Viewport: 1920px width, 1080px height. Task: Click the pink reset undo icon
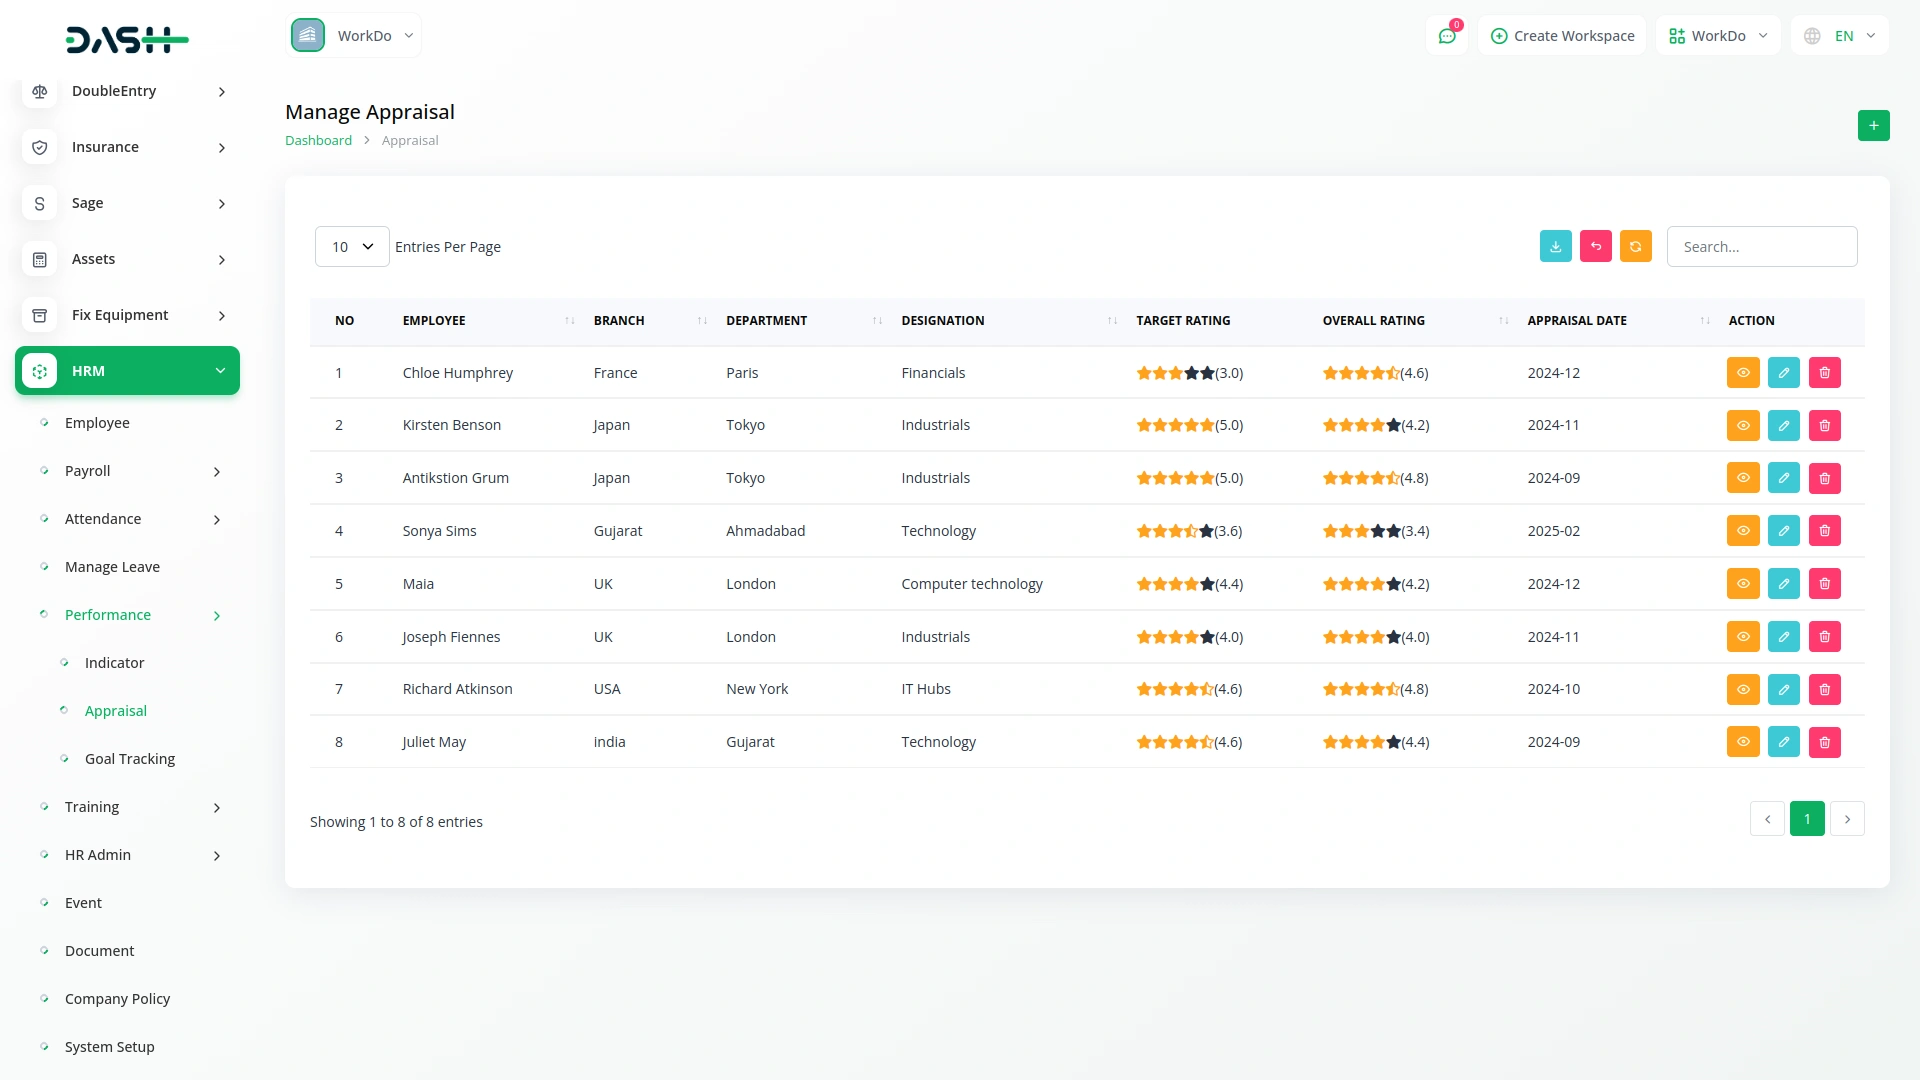(1595, 247)
